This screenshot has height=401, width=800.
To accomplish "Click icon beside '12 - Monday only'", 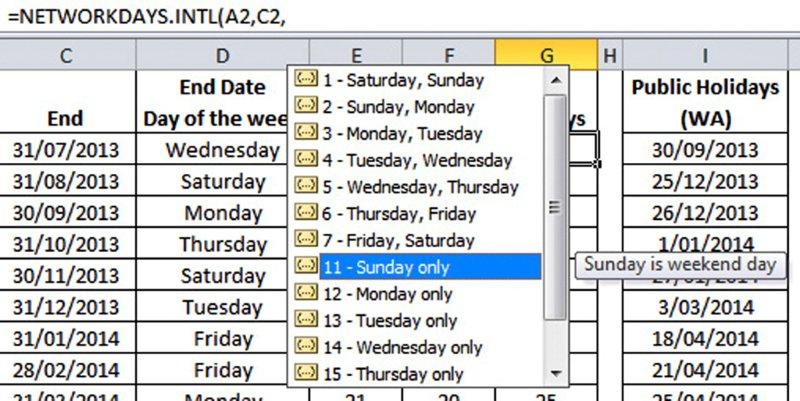I will click(x=307, y=294).
